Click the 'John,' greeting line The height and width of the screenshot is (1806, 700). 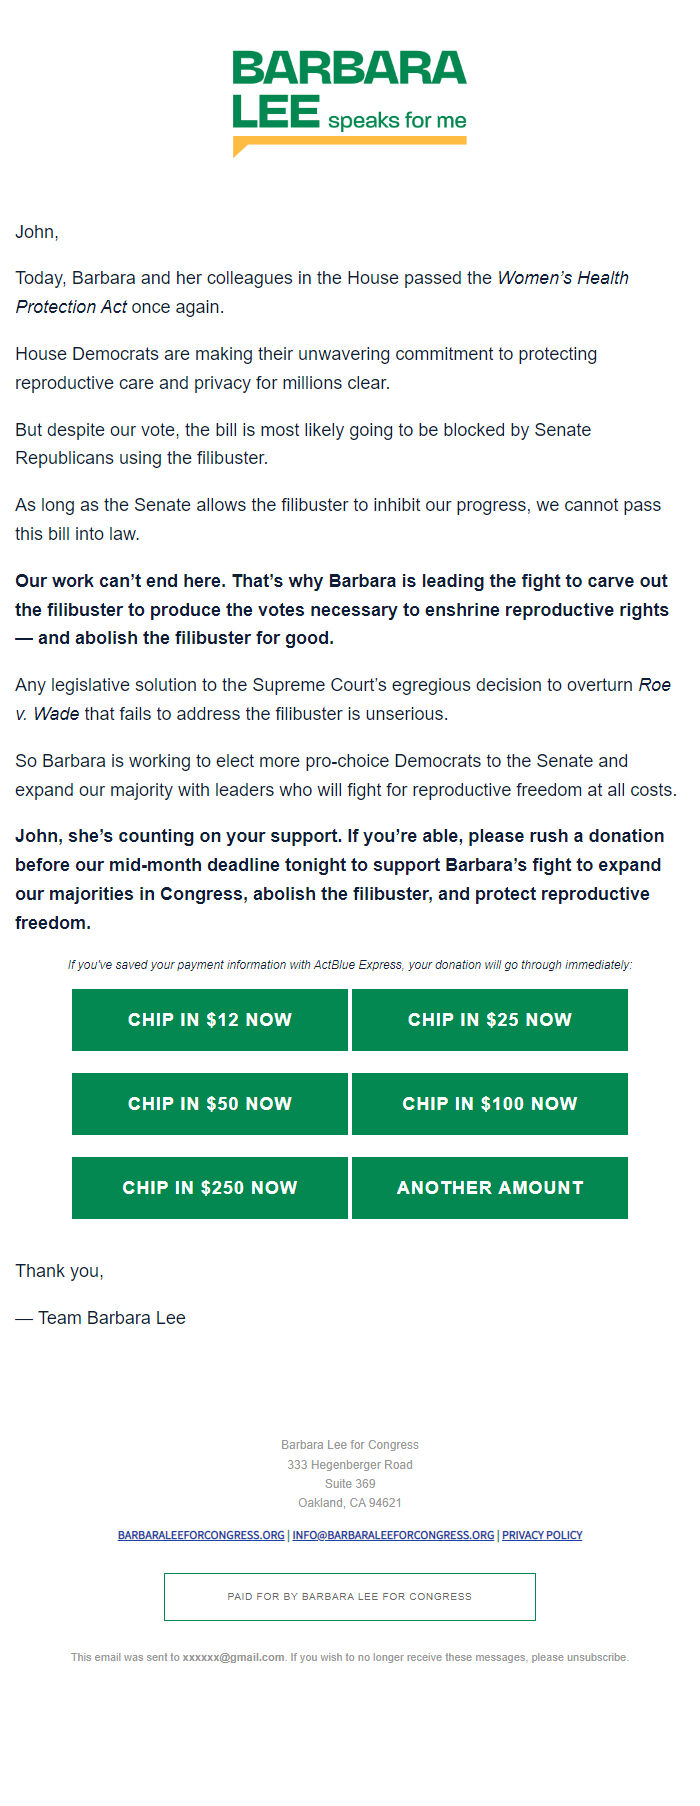(x=37, y=232)
